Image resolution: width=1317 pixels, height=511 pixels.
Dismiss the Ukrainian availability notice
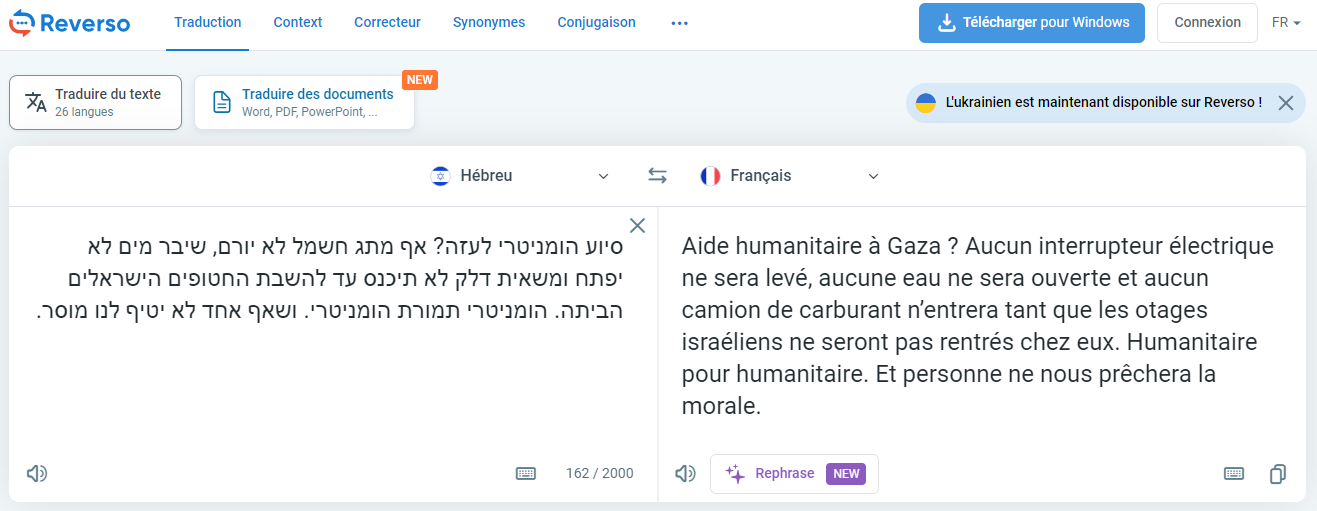tap(1286, 103)
